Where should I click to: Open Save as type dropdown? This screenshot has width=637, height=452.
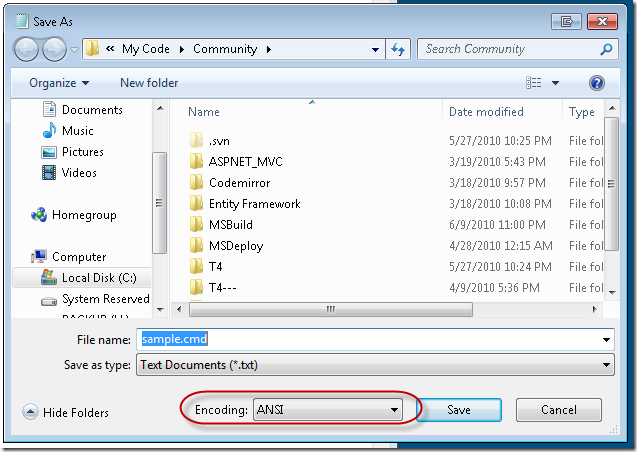click(x=375, y=365)
